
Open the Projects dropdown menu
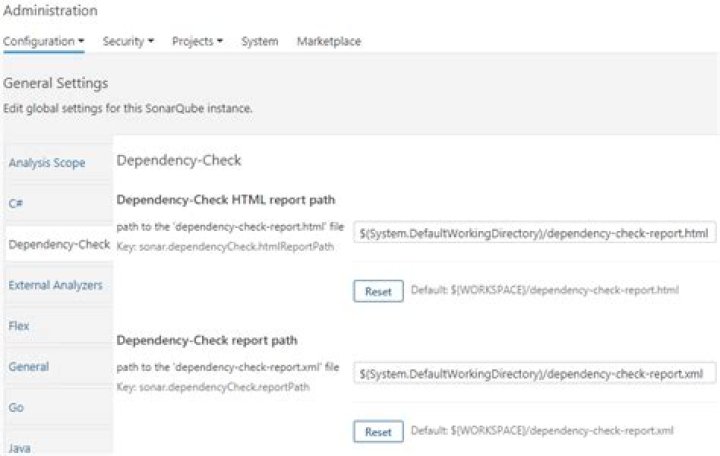[197, 41]
